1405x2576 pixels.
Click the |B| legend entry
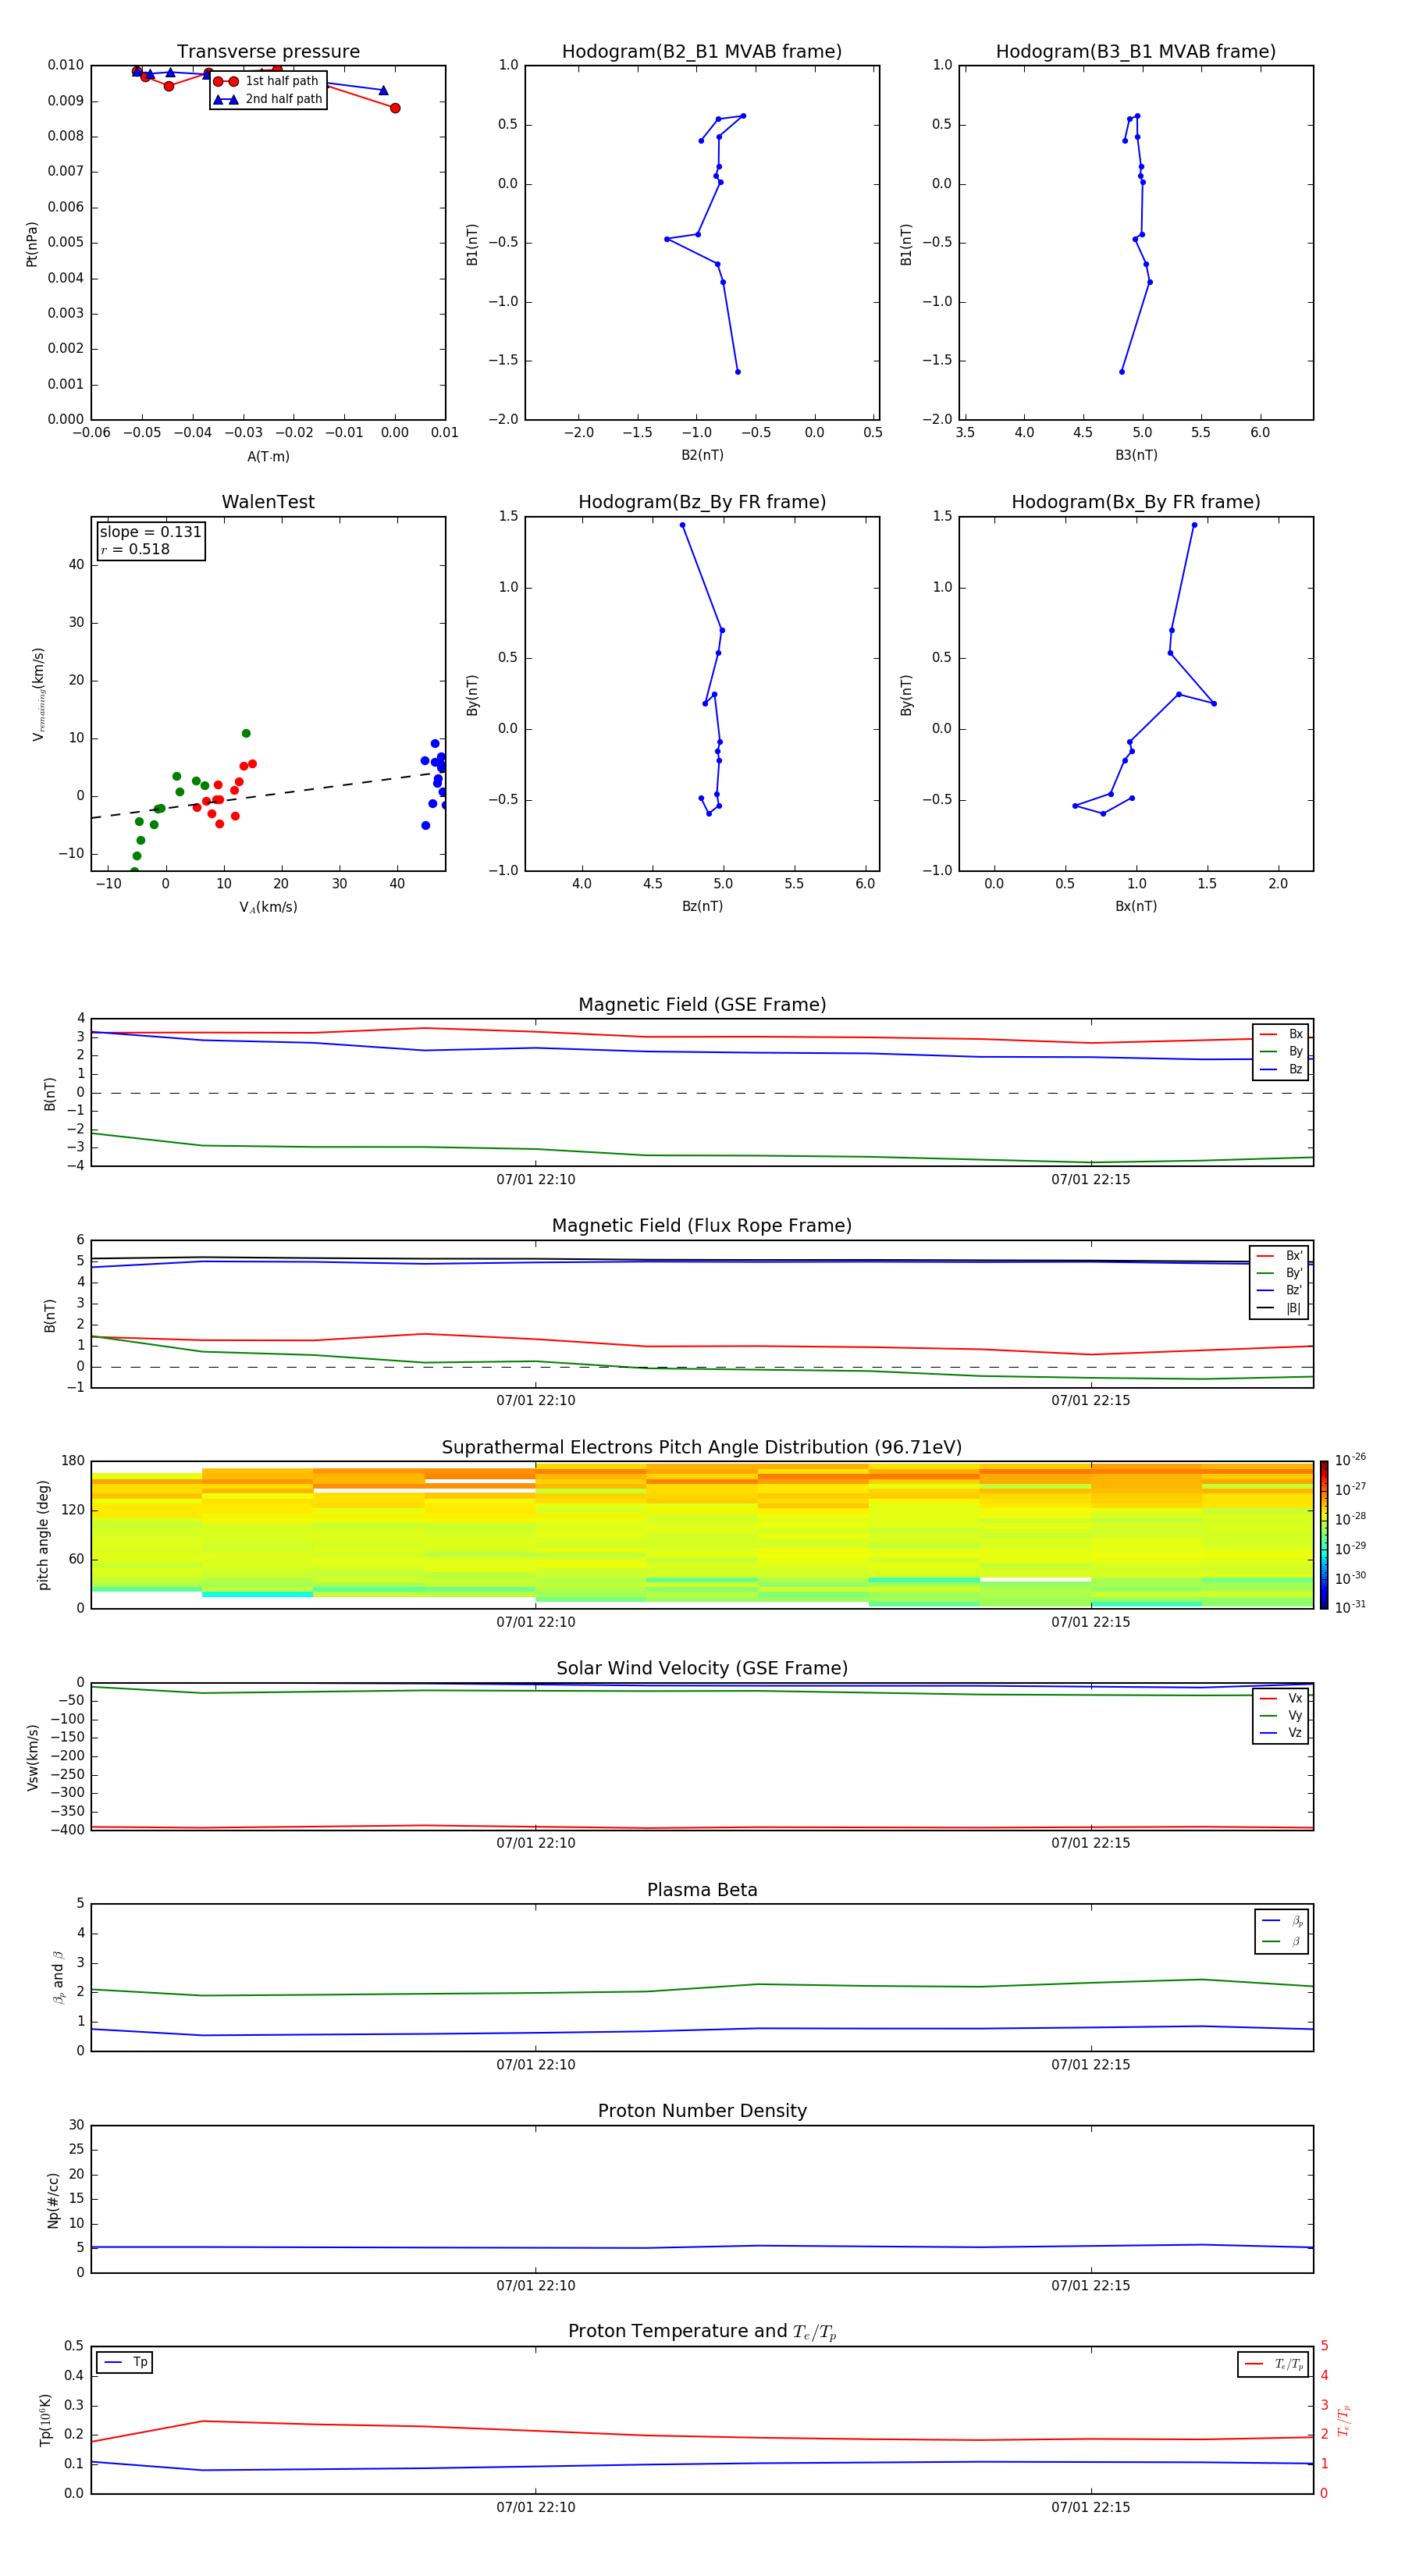pos(1280,1308)
